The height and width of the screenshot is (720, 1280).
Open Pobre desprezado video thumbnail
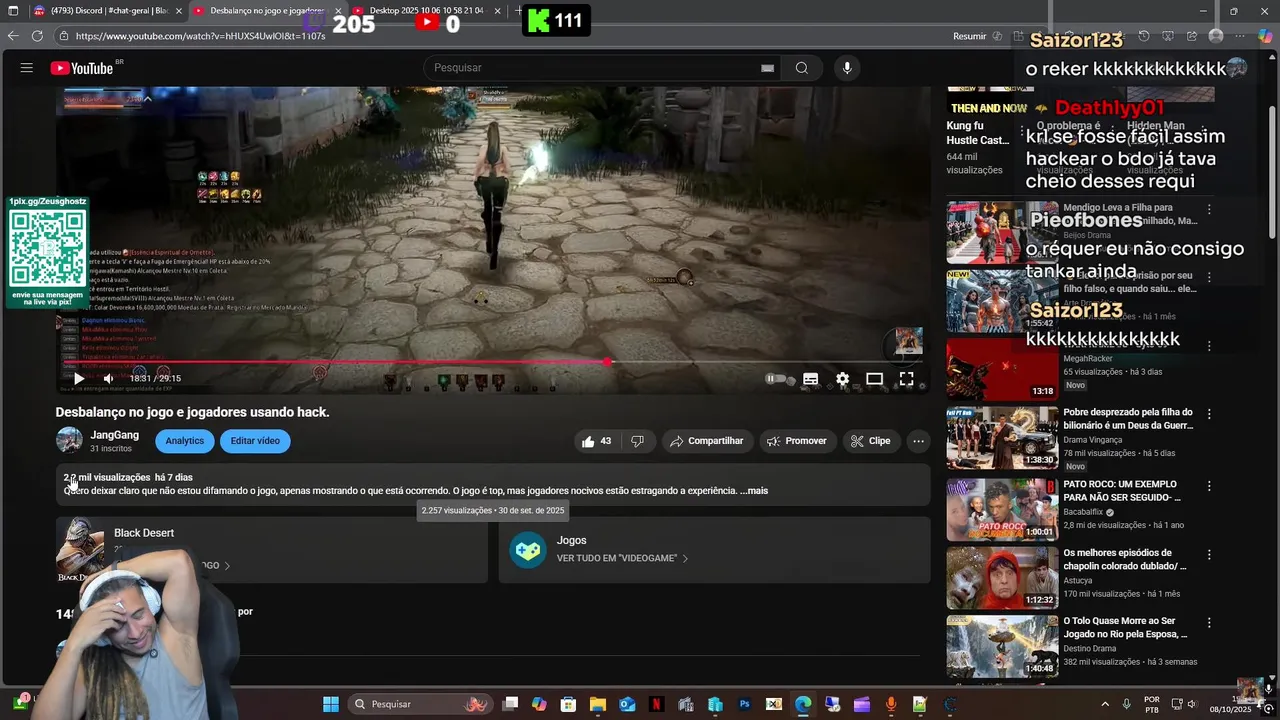[1002, 437]
